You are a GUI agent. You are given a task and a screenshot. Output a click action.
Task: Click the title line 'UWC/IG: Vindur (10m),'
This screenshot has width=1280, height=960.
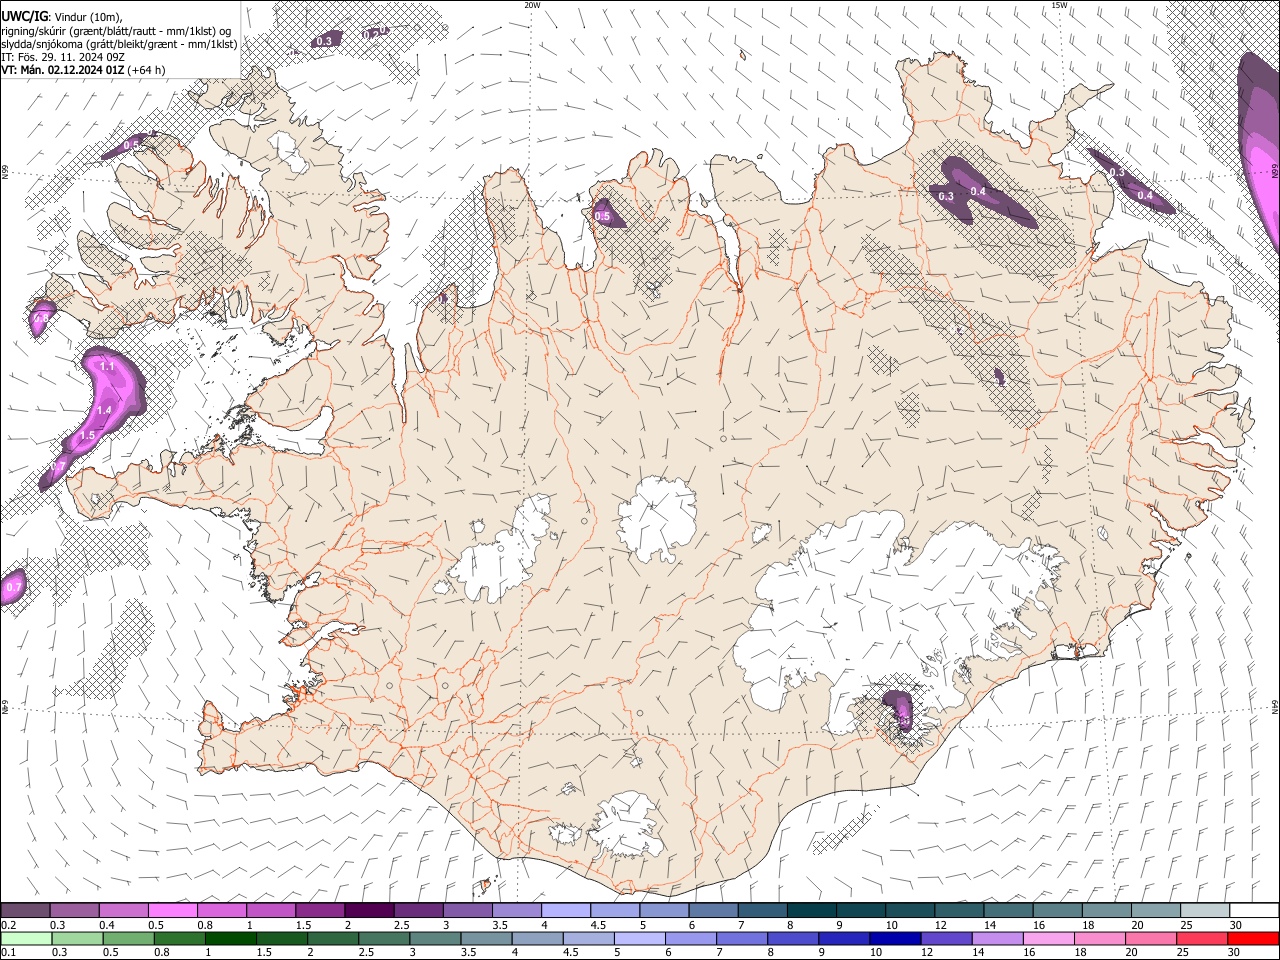point(62,17)
